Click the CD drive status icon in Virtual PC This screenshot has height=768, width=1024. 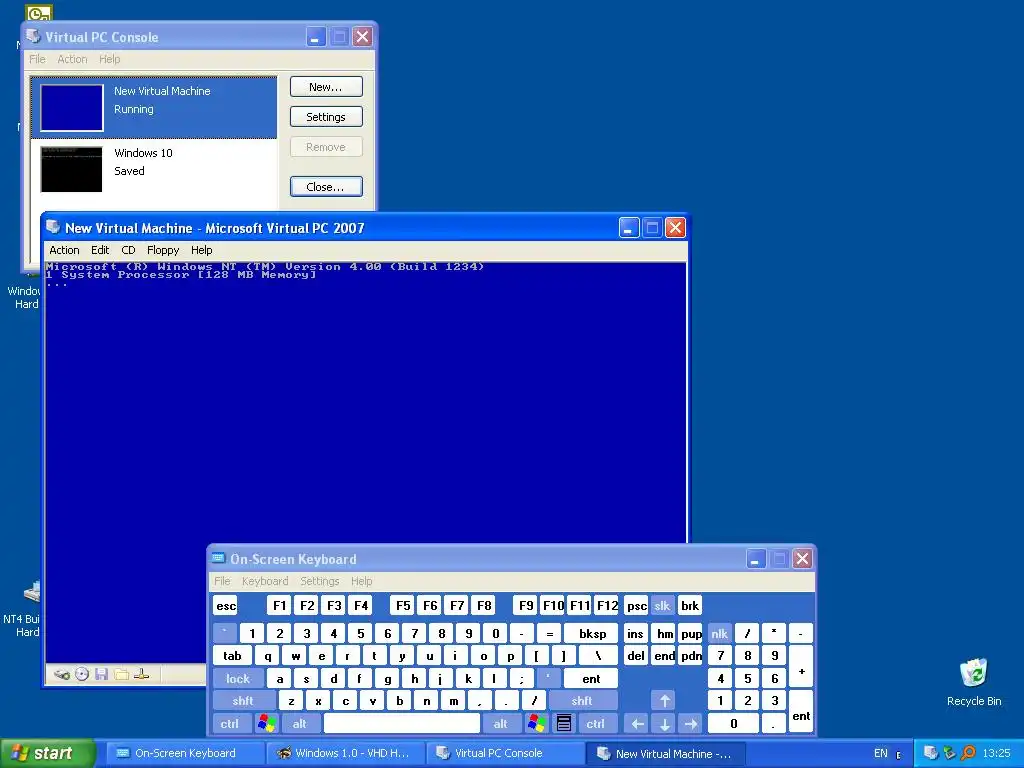tap(82, 675)
